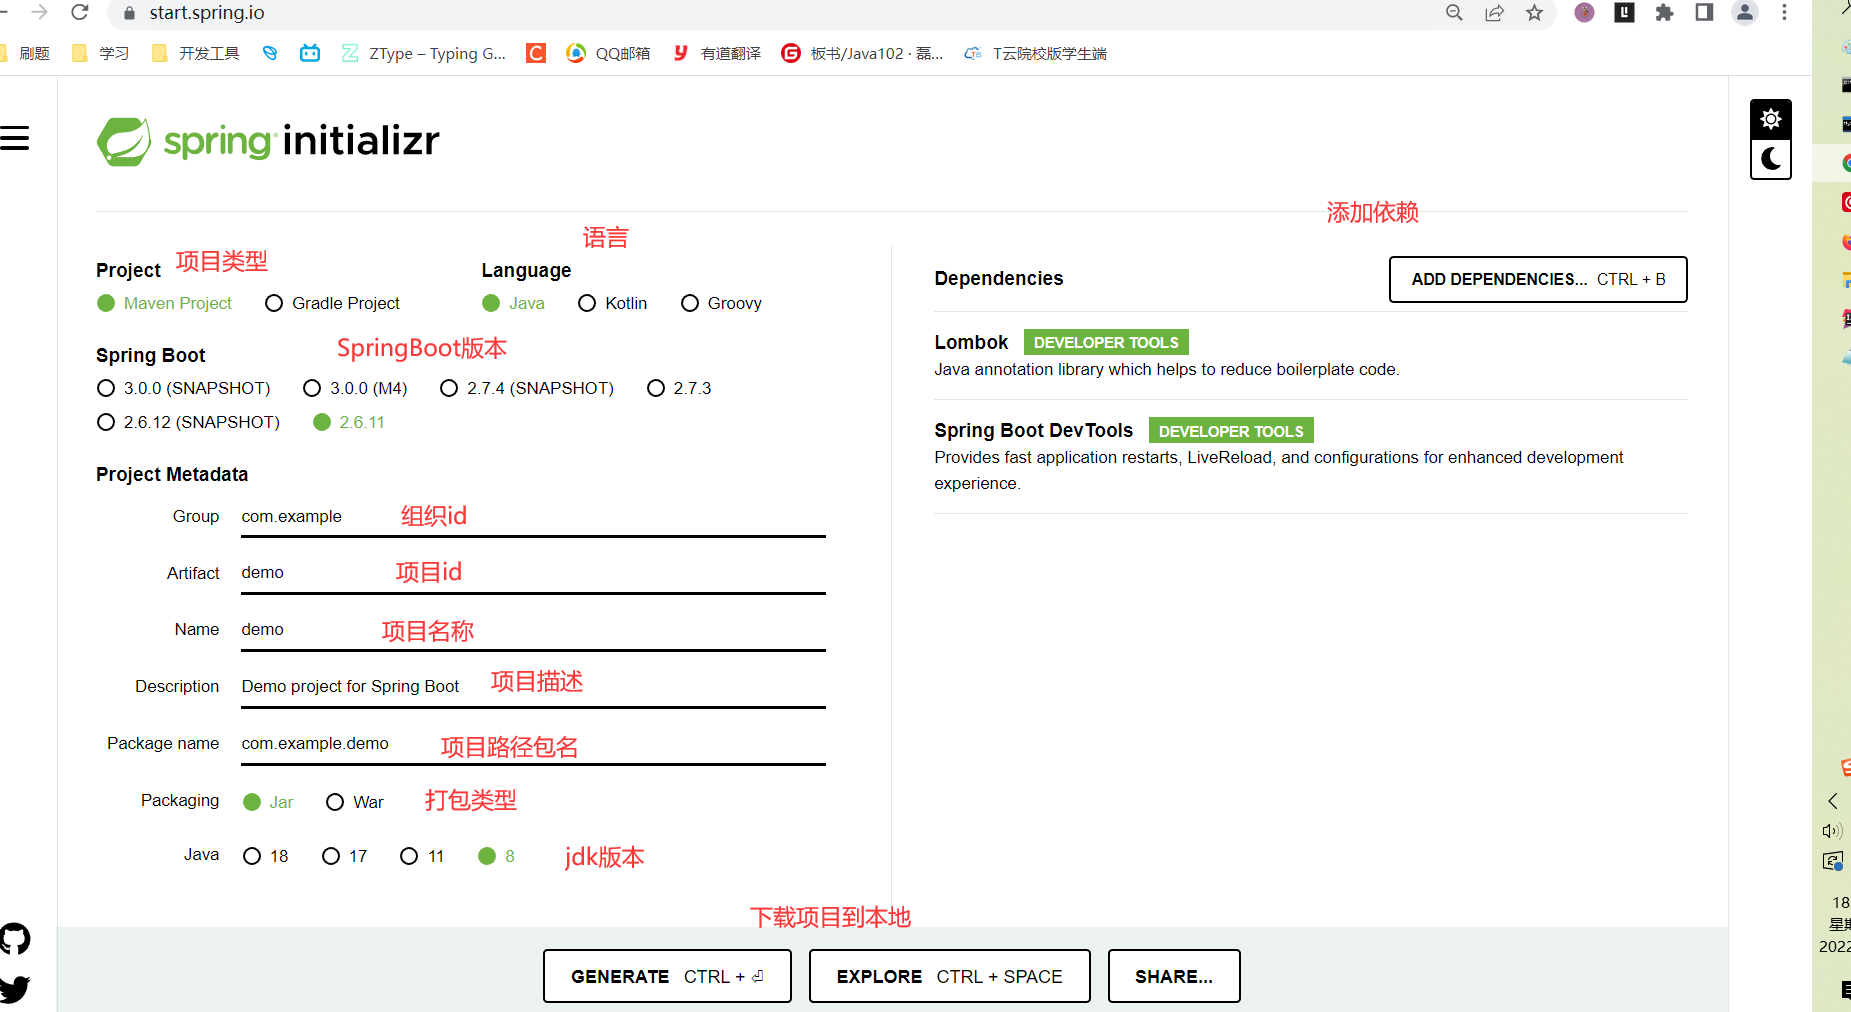
Task: Edit the Package name field
Action: 533,744
